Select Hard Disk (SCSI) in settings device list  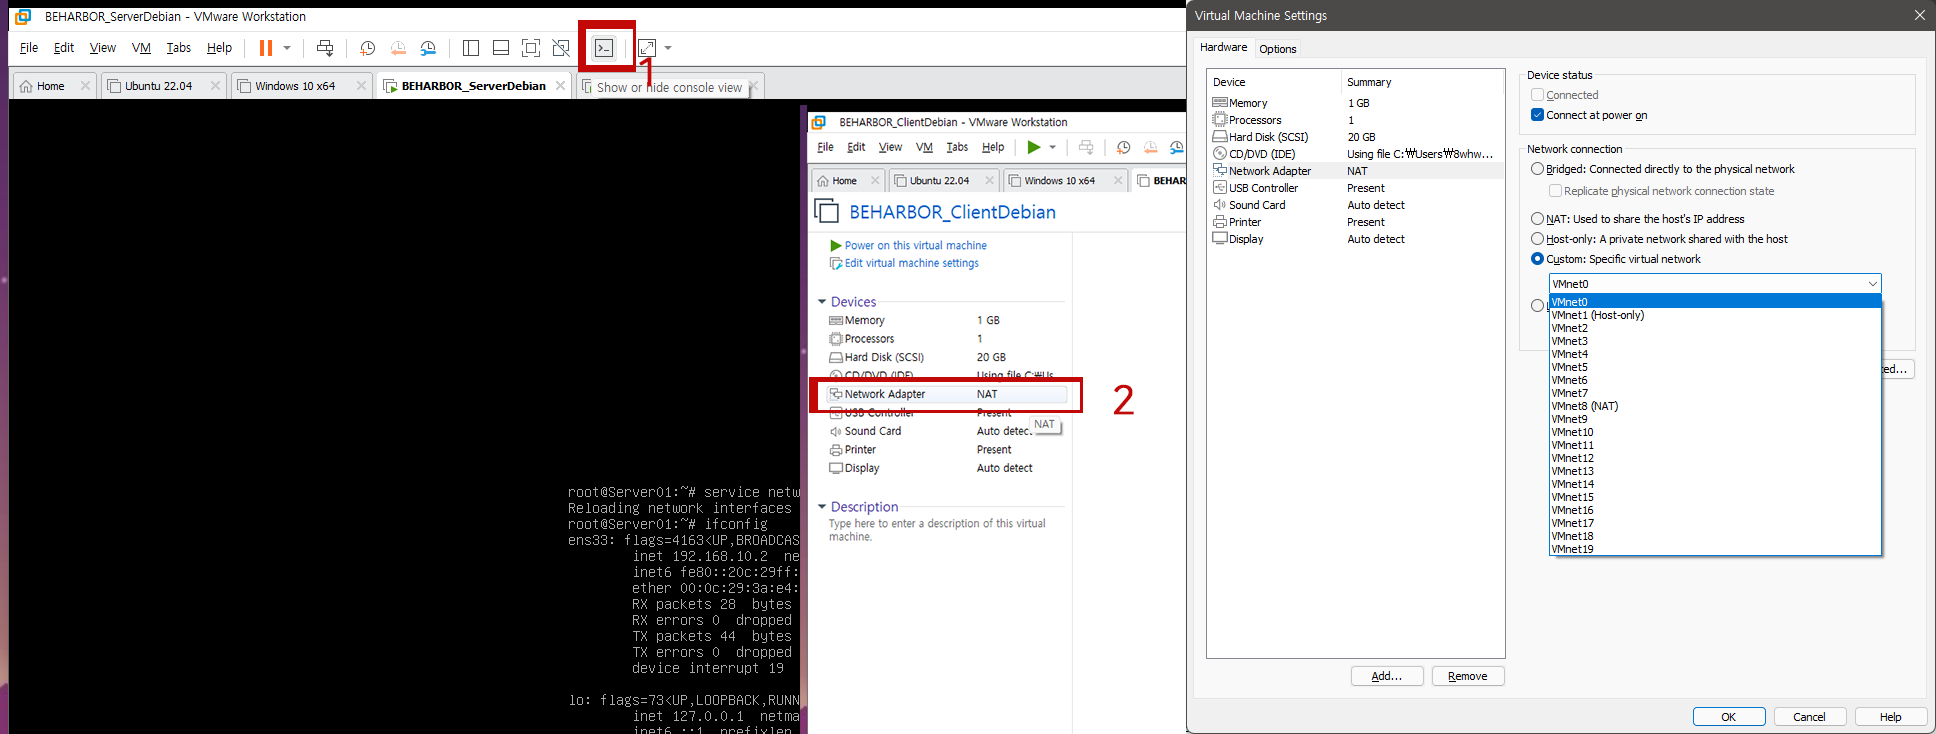point(1356,137)
